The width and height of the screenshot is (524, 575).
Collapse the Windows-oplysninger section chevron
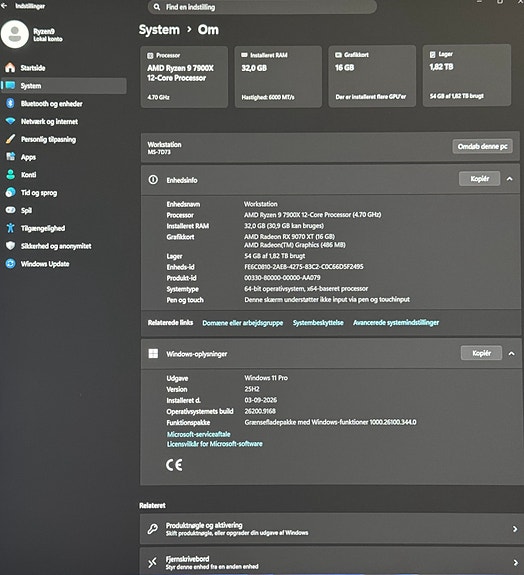511,354
